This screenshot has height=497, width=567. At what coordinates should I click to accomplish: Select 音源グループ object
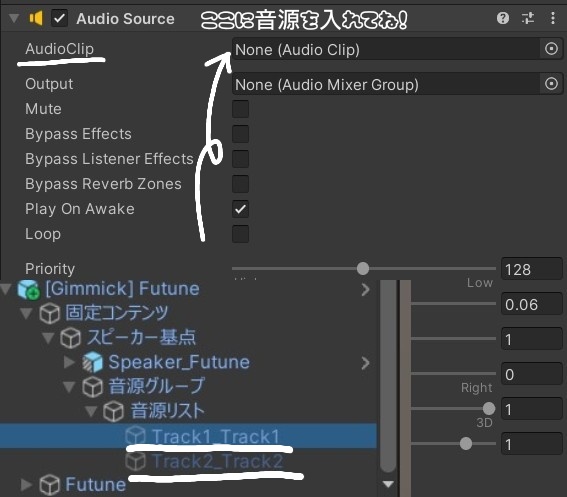(x=157, y=386)
